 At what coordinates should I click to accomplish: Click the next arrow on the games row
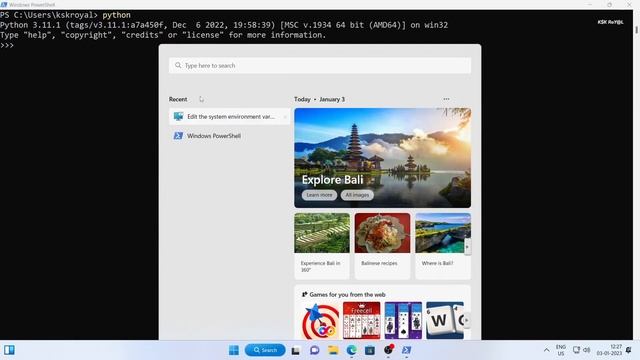tap(467, 320)
